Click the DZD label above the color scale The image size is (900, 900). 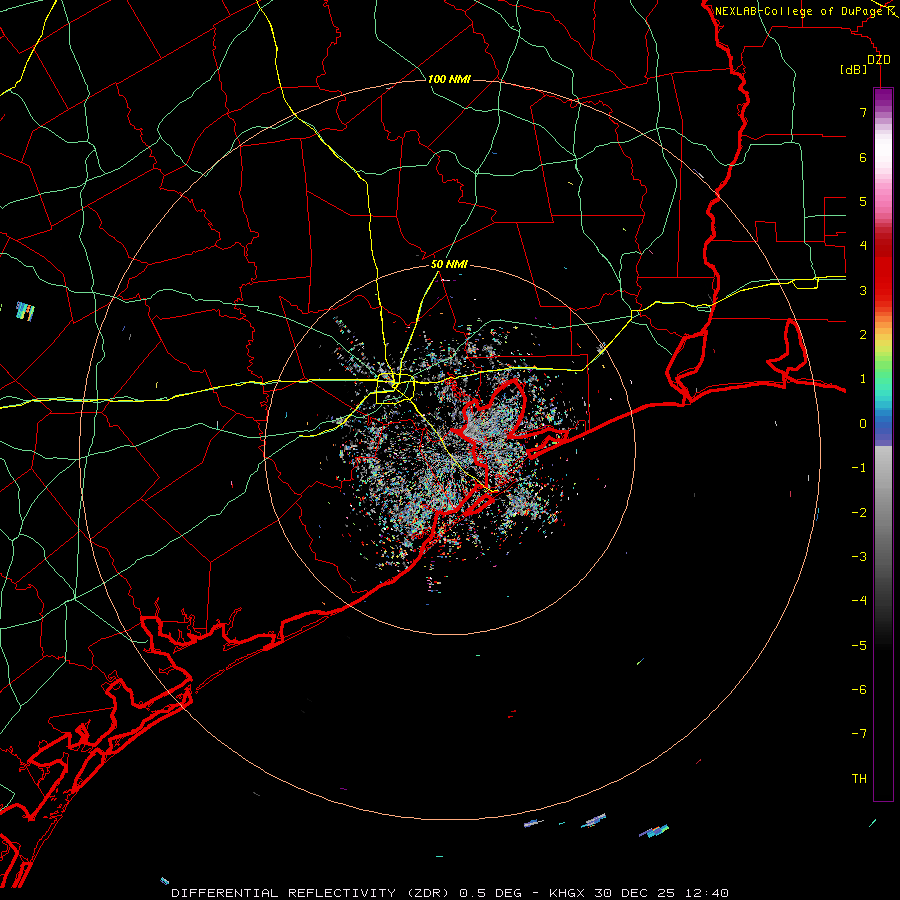(x=879, y=60)
